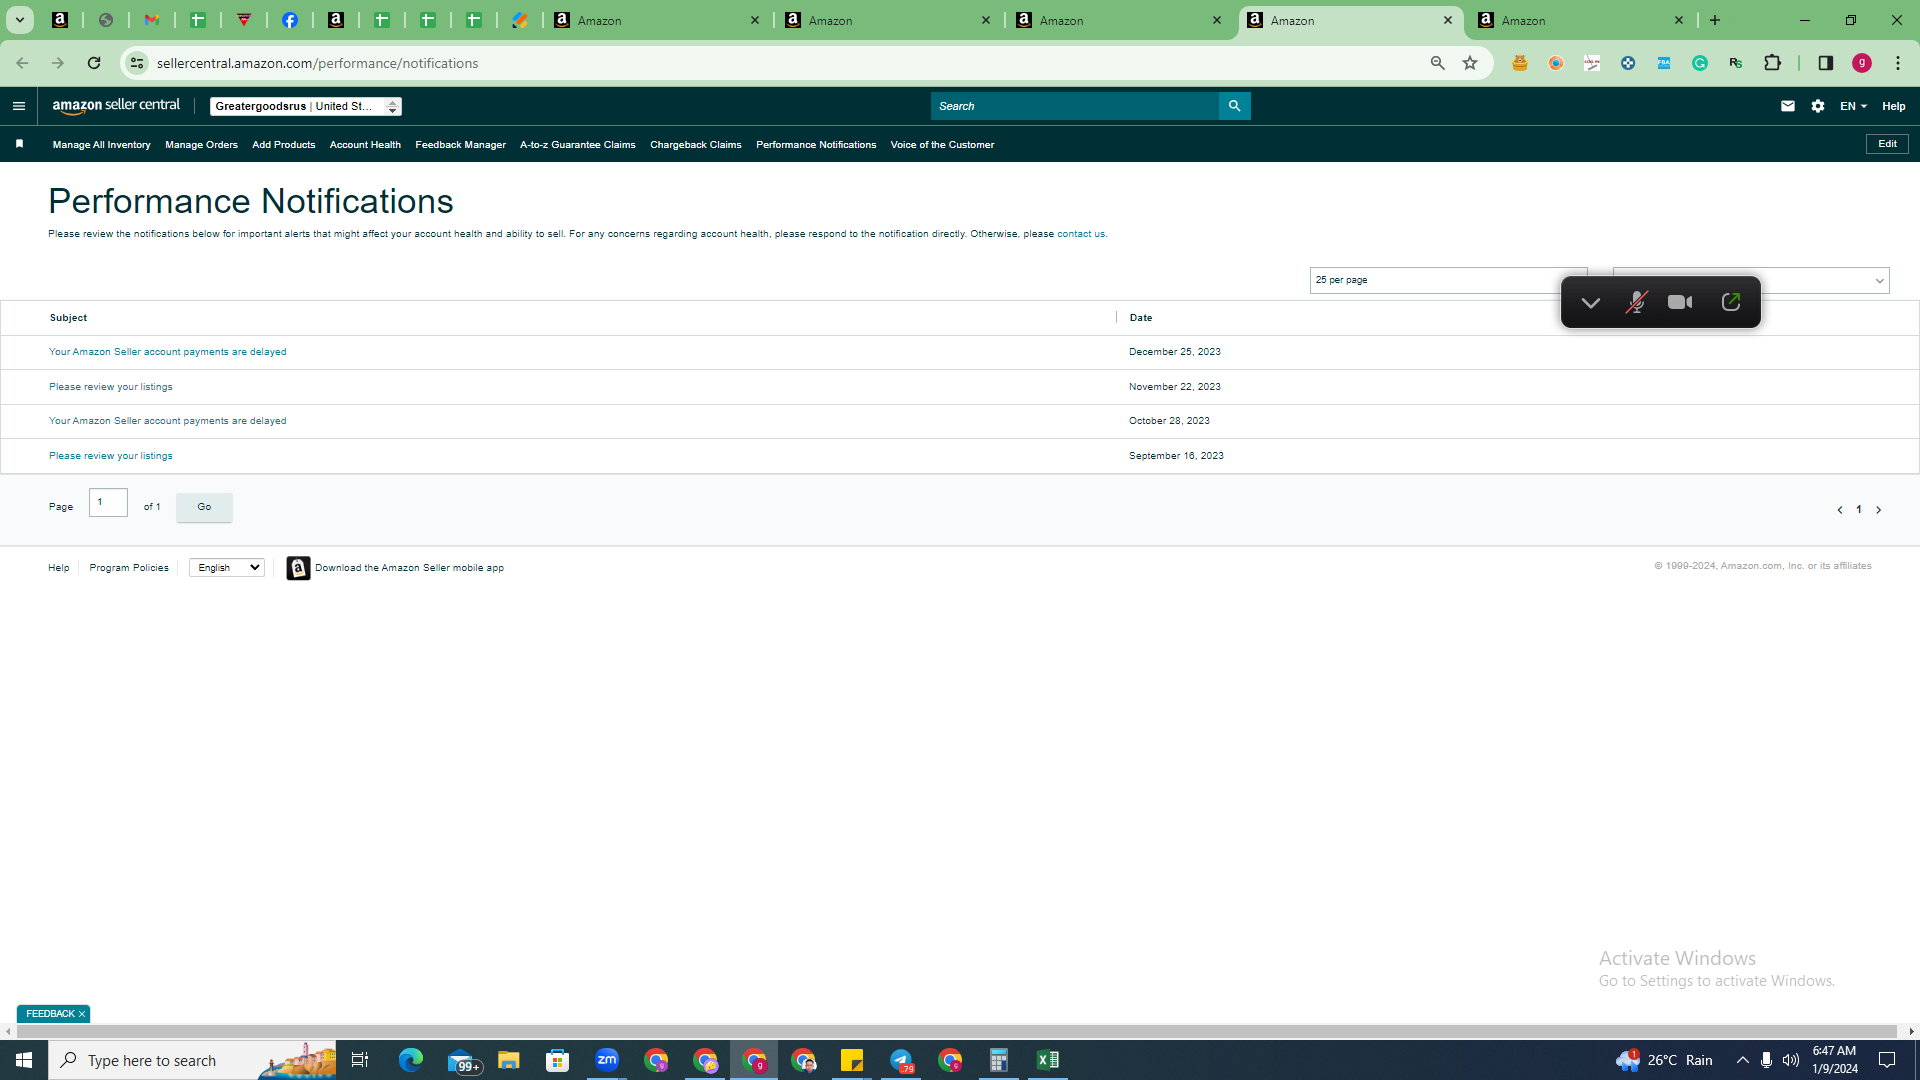Click the share screen icon in the meeting toolbar

1731,302
